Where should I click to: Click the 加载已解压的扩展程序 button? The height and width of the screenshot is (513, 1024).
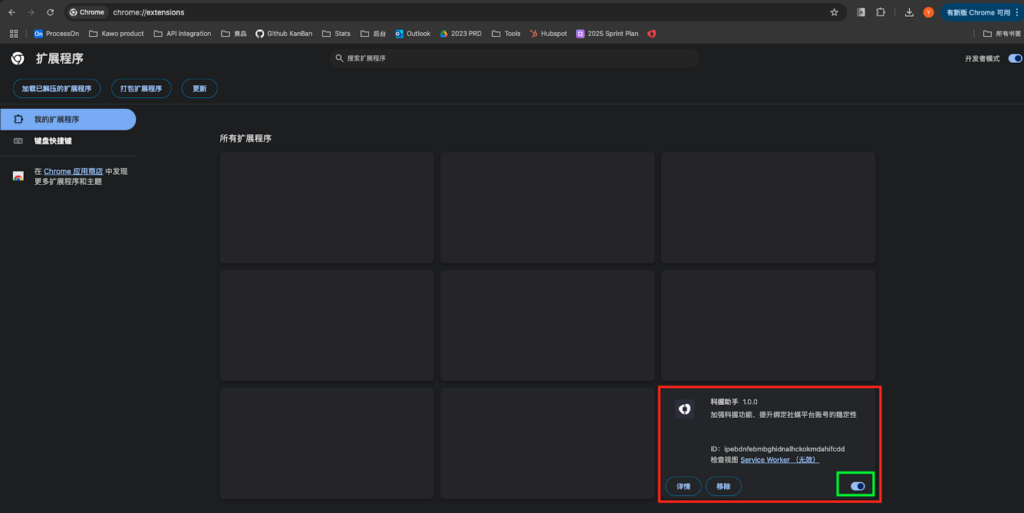[57, 88]
